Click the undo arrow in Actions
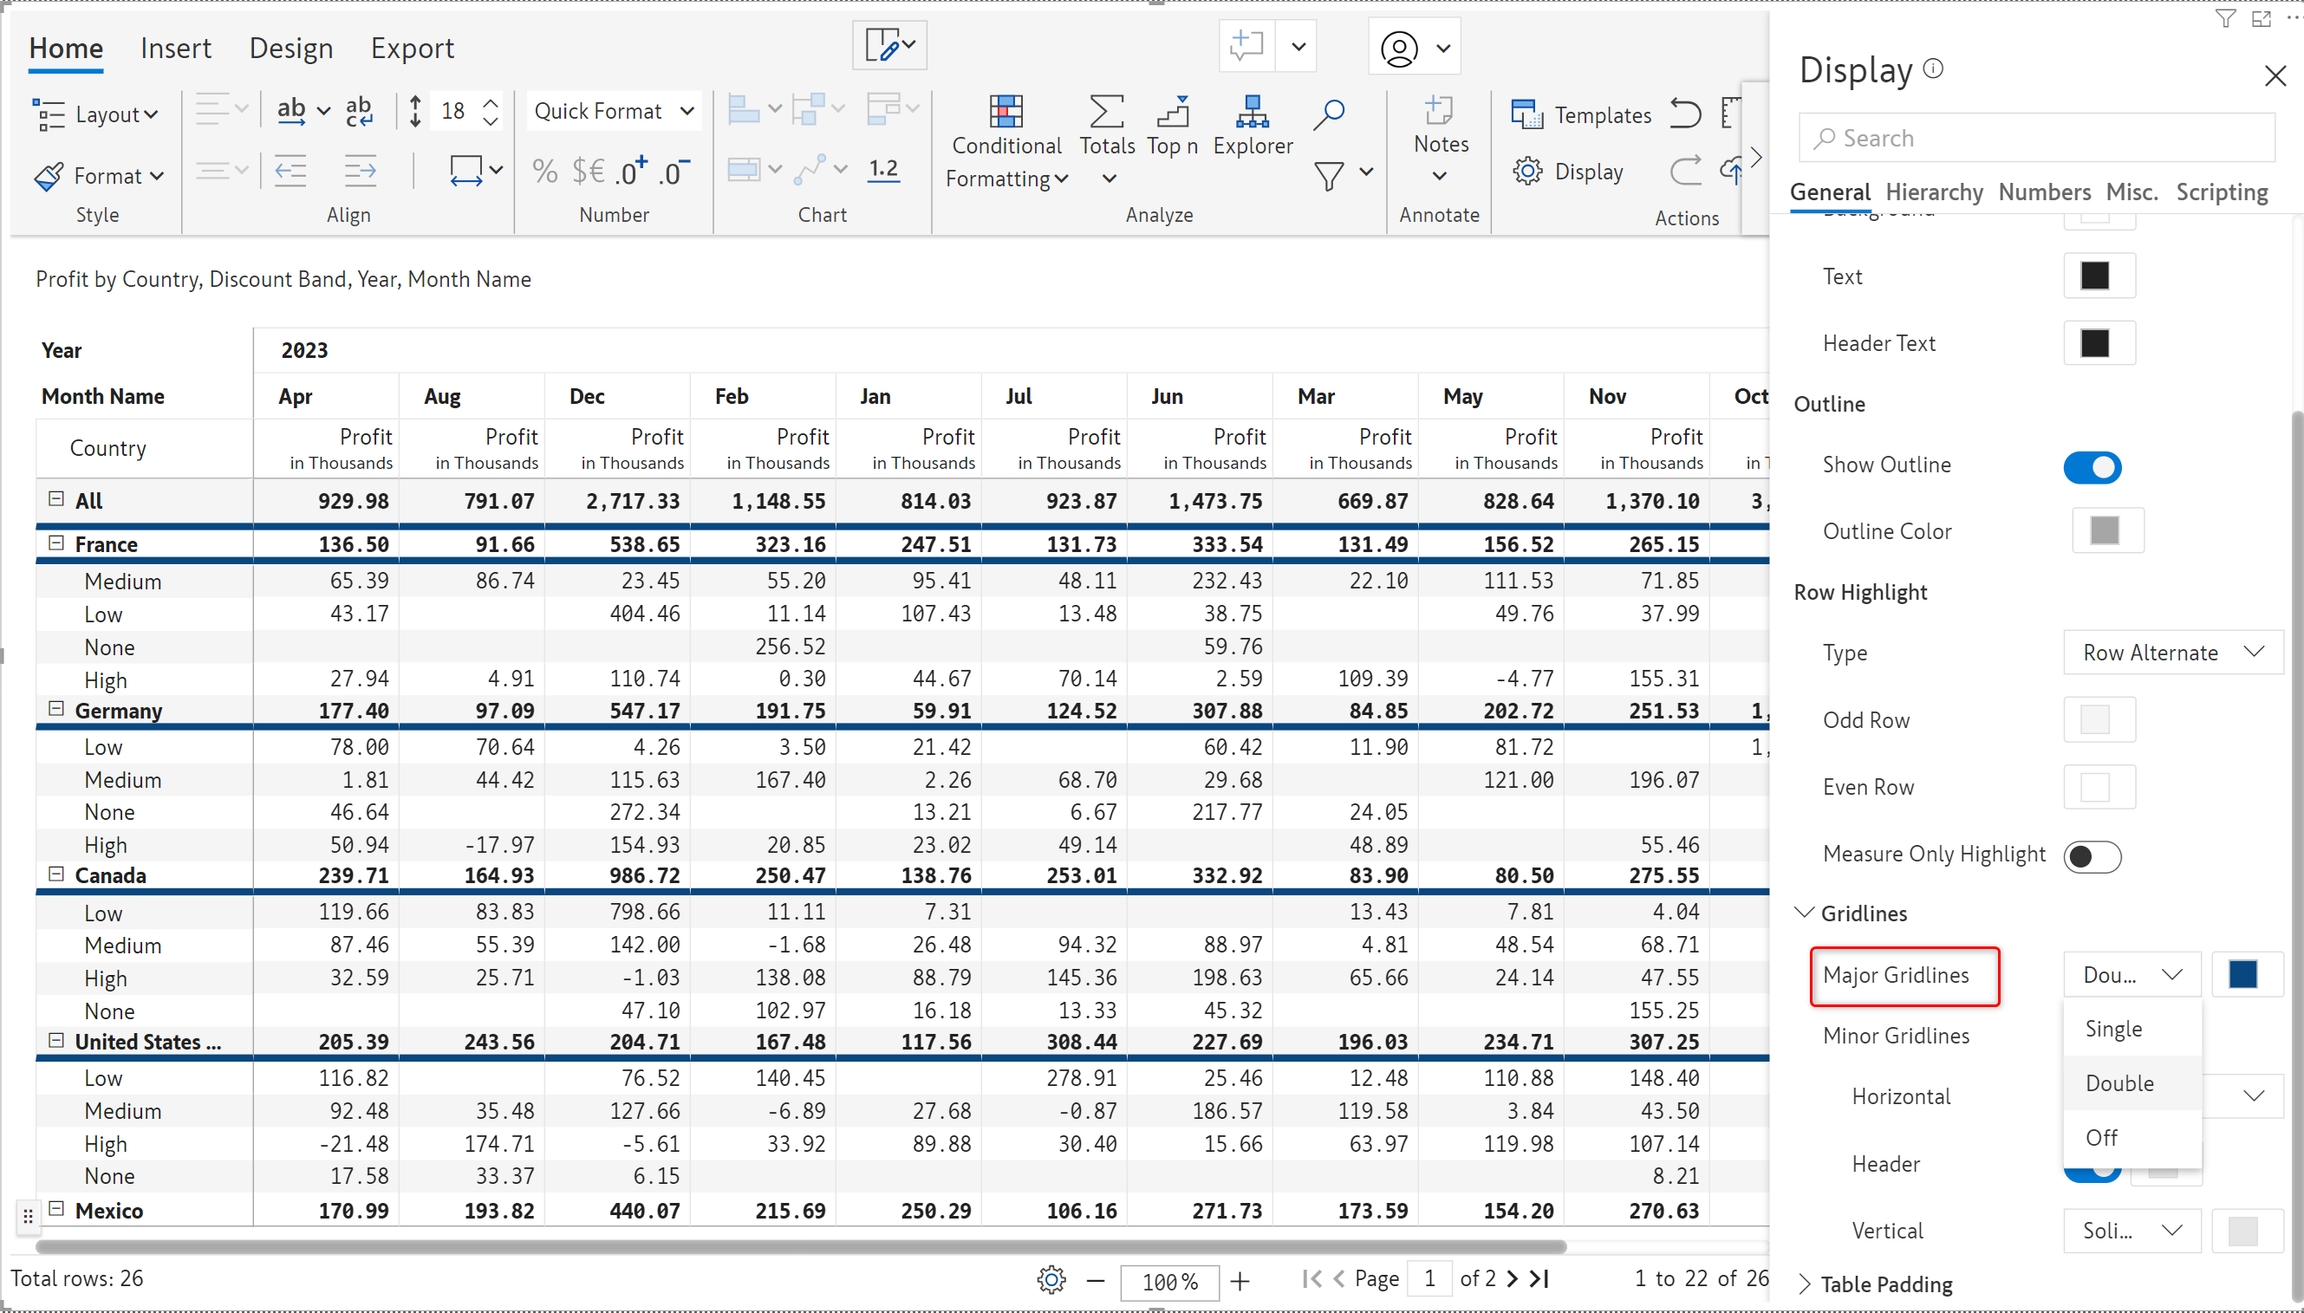 tap(1685, 113)
